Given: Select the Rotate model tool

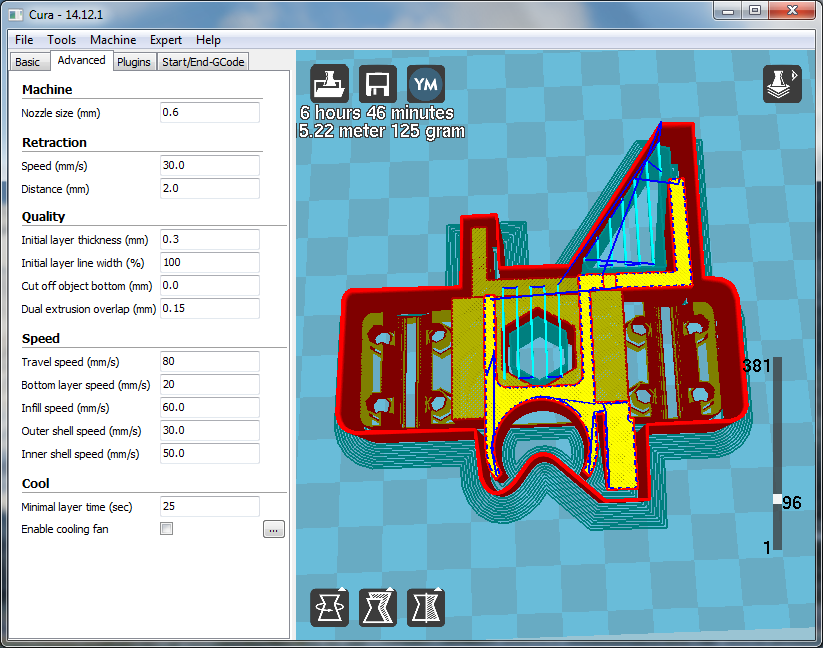Looking at the screenshot, I should tap(329, 608).
